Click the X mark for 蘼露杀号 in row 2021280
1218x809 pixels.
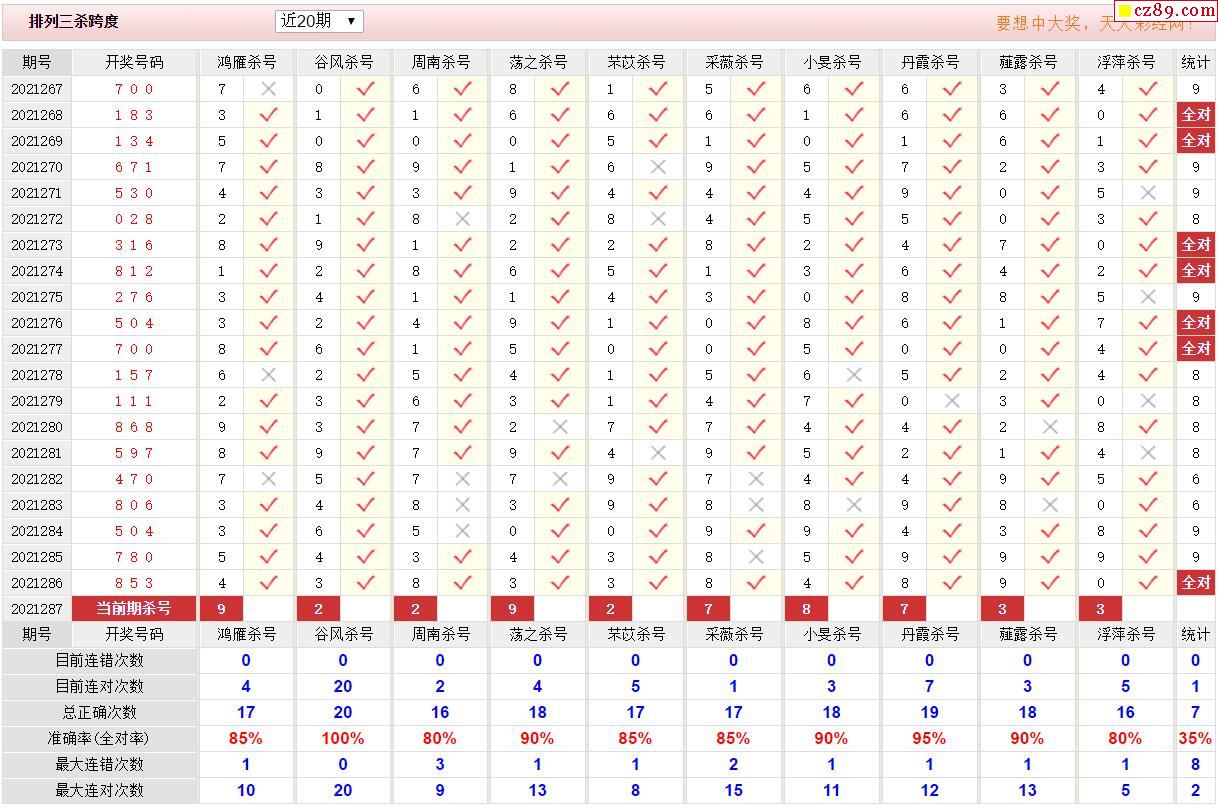[x=1050, y=427]
